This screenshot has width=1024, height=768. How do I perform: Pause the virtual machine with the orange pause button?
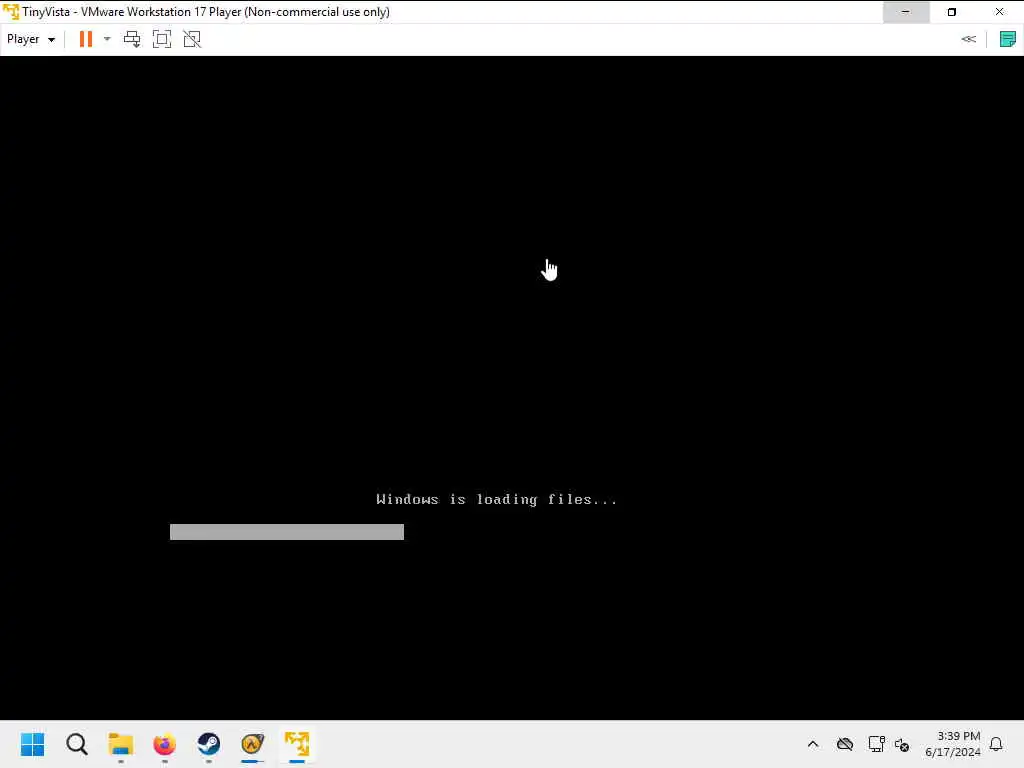click(x=86, y=39)
